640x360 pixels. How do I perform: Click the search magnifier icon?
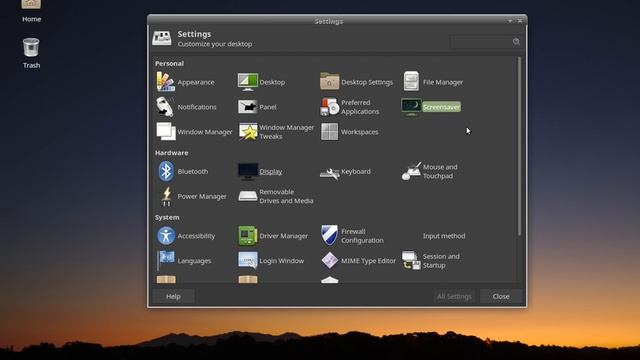516,42
